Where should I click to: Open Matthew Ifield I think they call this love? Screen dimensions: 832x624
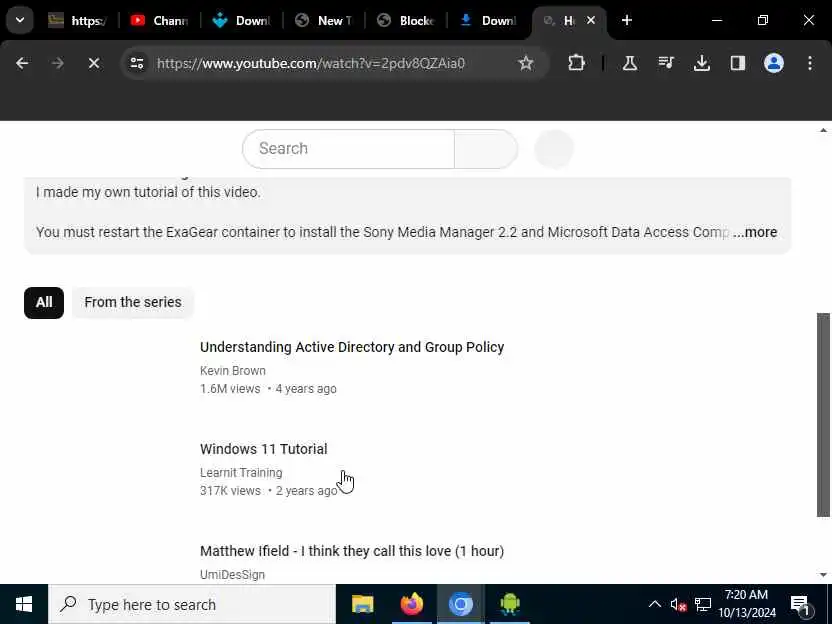[352, 551]
